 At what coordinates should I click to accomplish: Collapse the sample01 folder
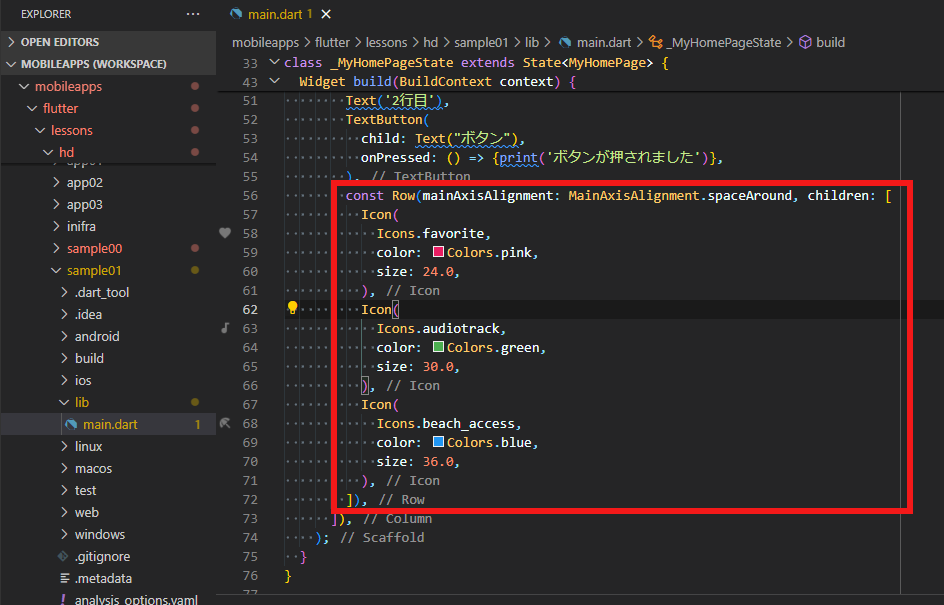(x=94, y=270)
